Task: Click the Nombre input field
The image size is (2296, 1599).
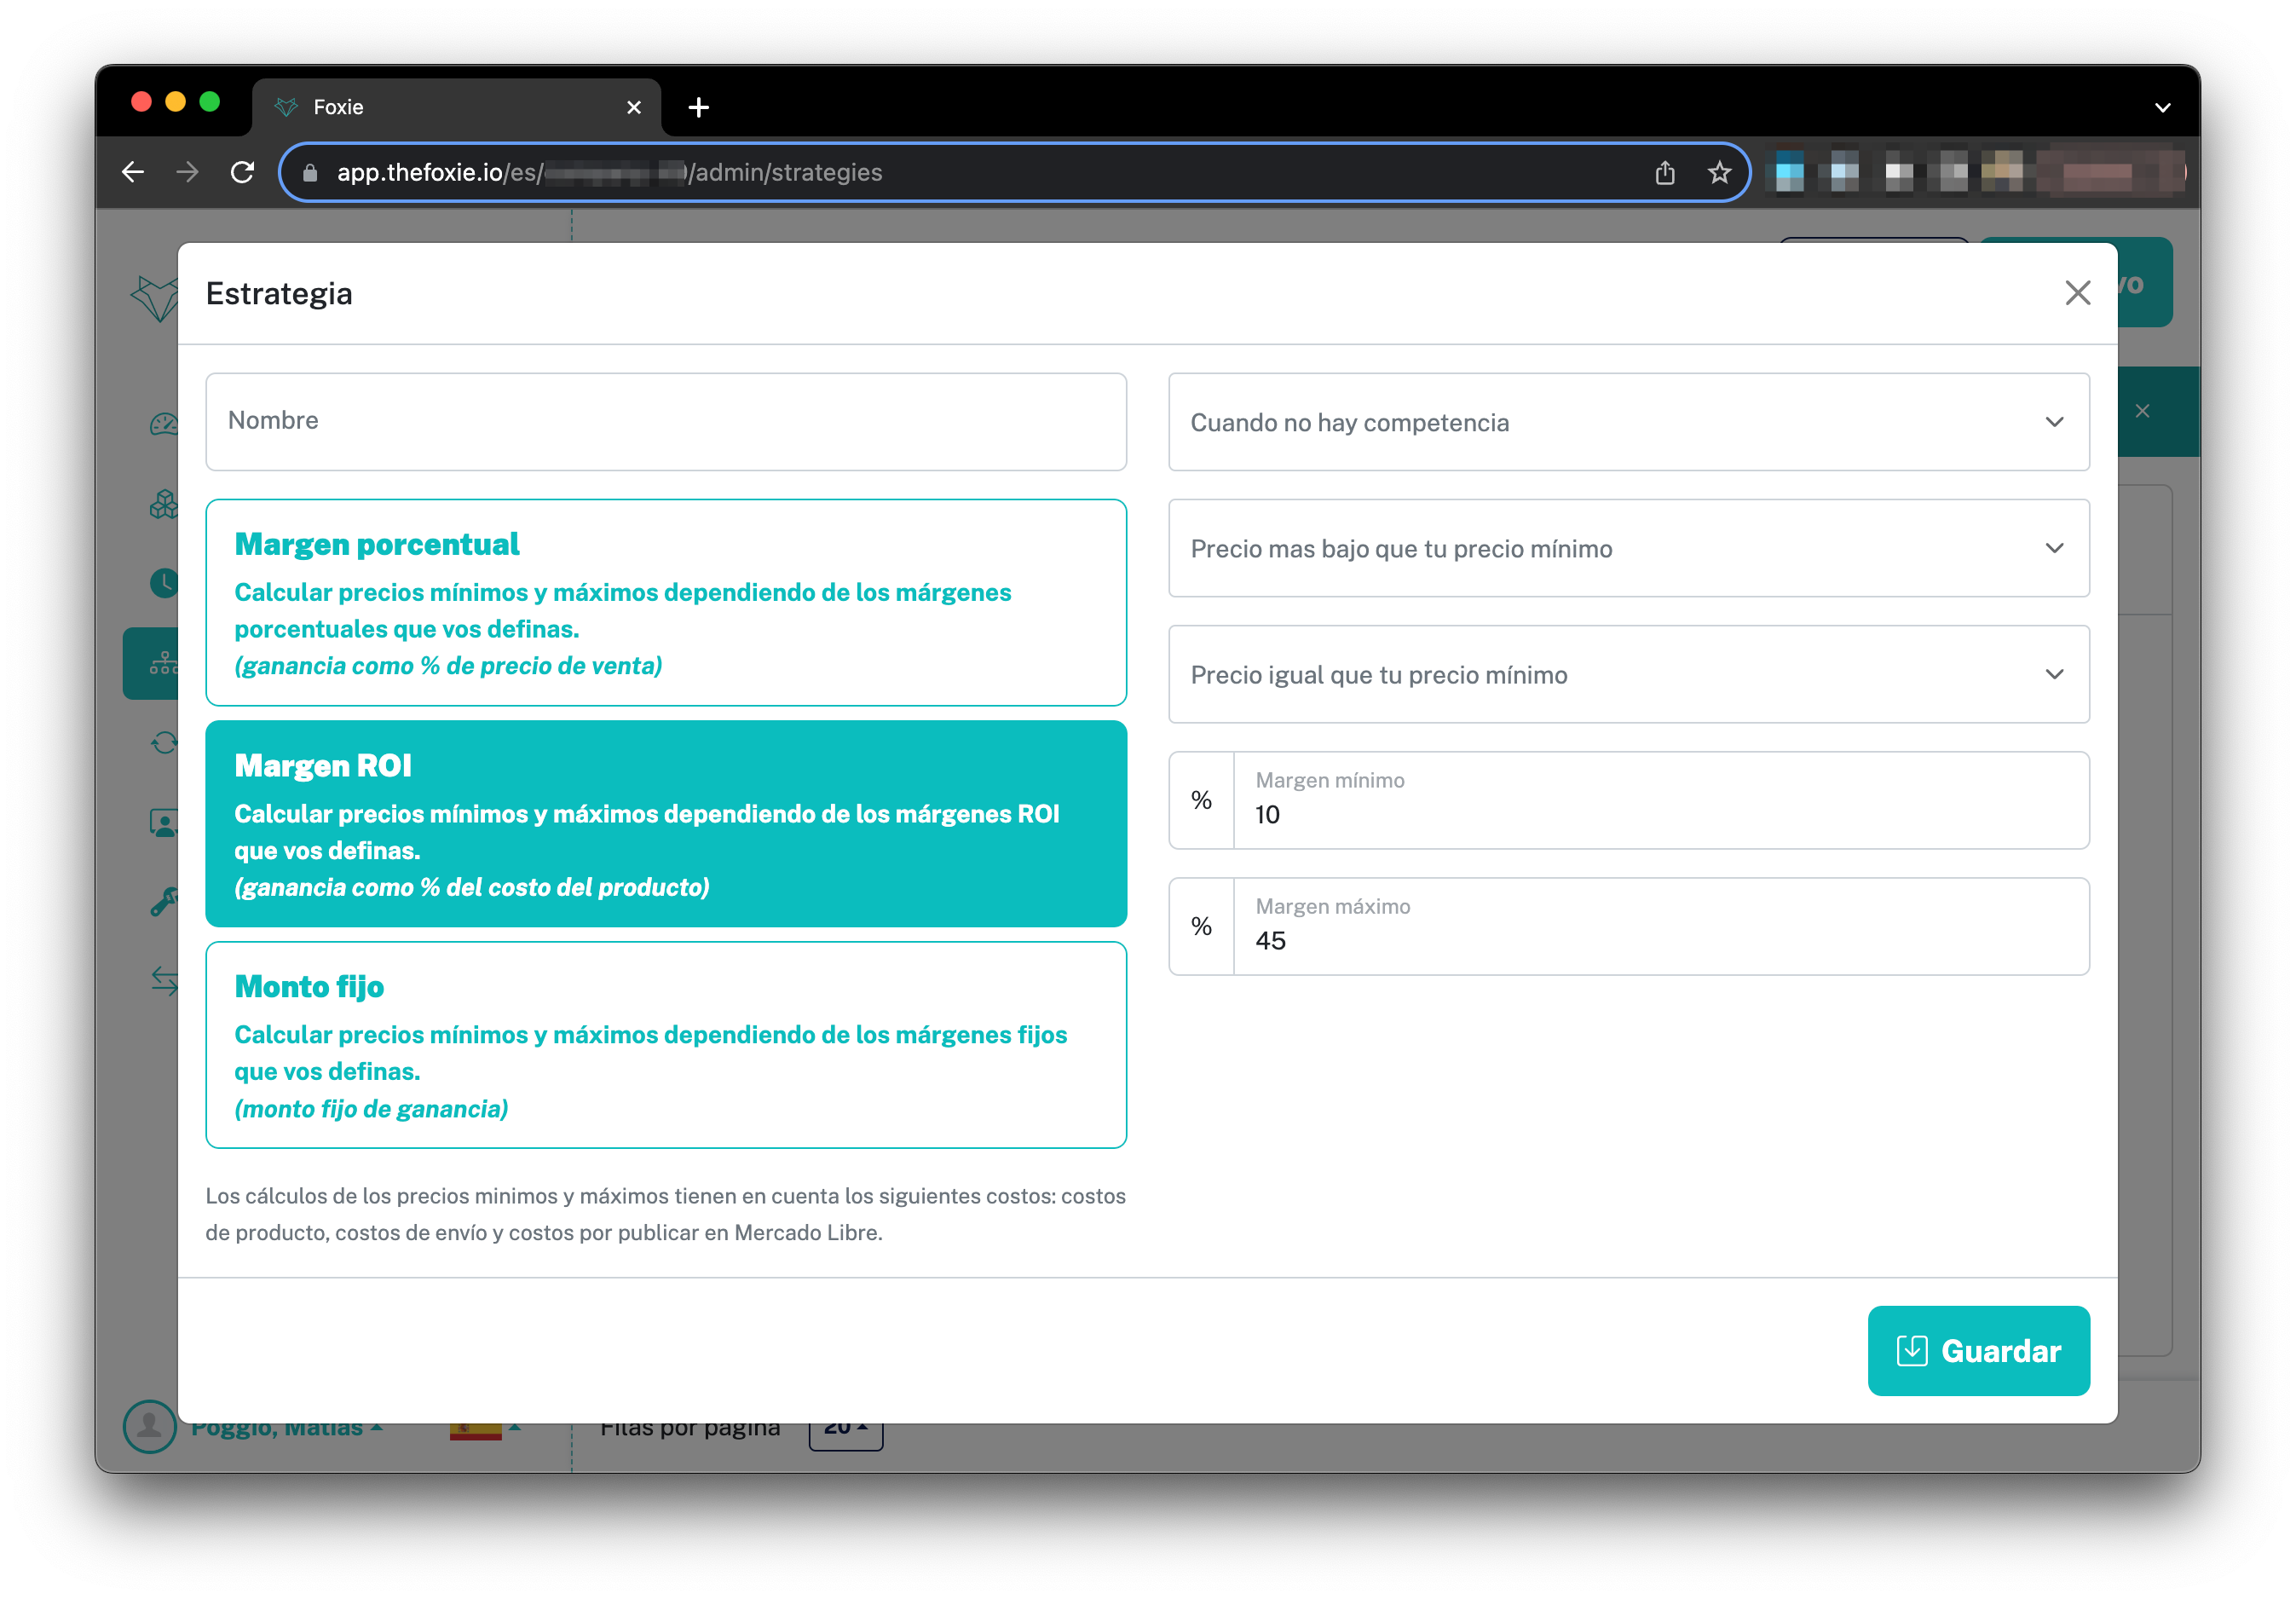Action: tap(666, 421)
